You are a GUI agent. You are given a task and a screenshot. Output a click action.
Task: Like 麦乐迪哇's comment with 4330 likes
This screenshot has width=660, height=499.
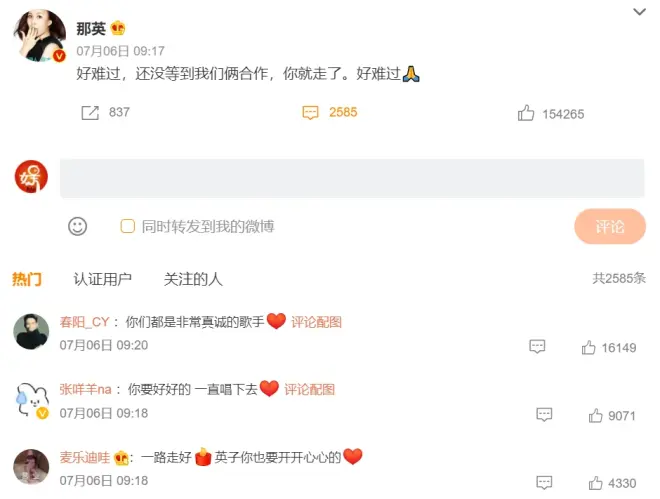(x=595, y=483)
